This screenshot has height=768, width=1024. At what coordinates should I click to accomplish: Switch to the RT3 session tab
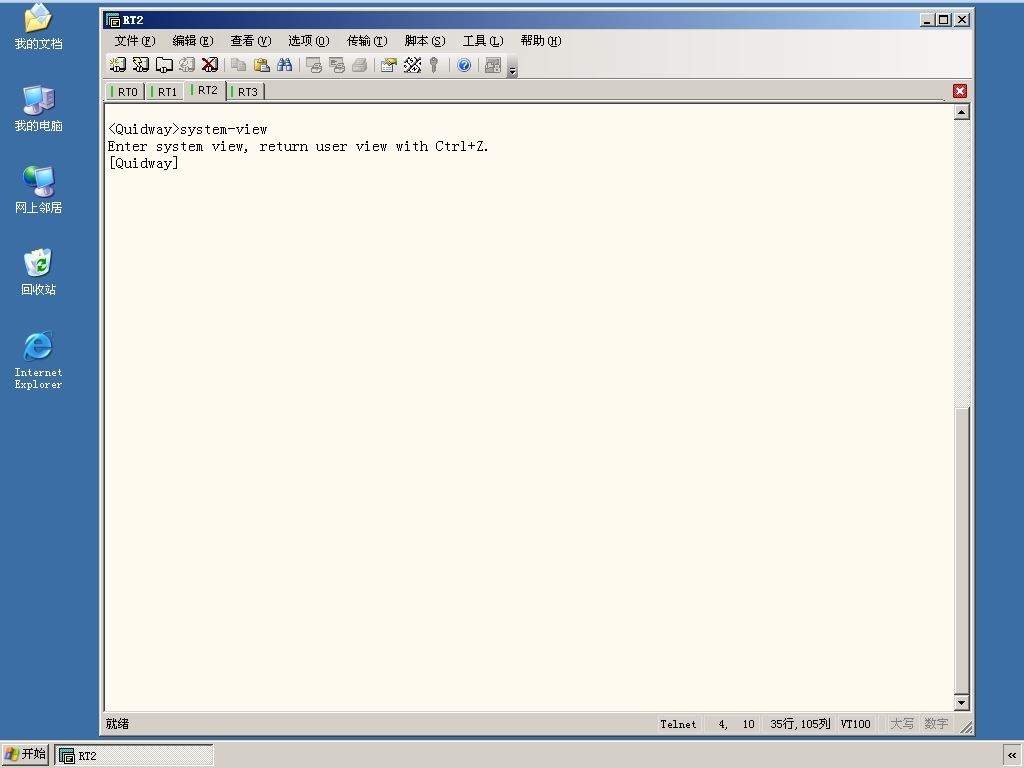pos(245,91)
